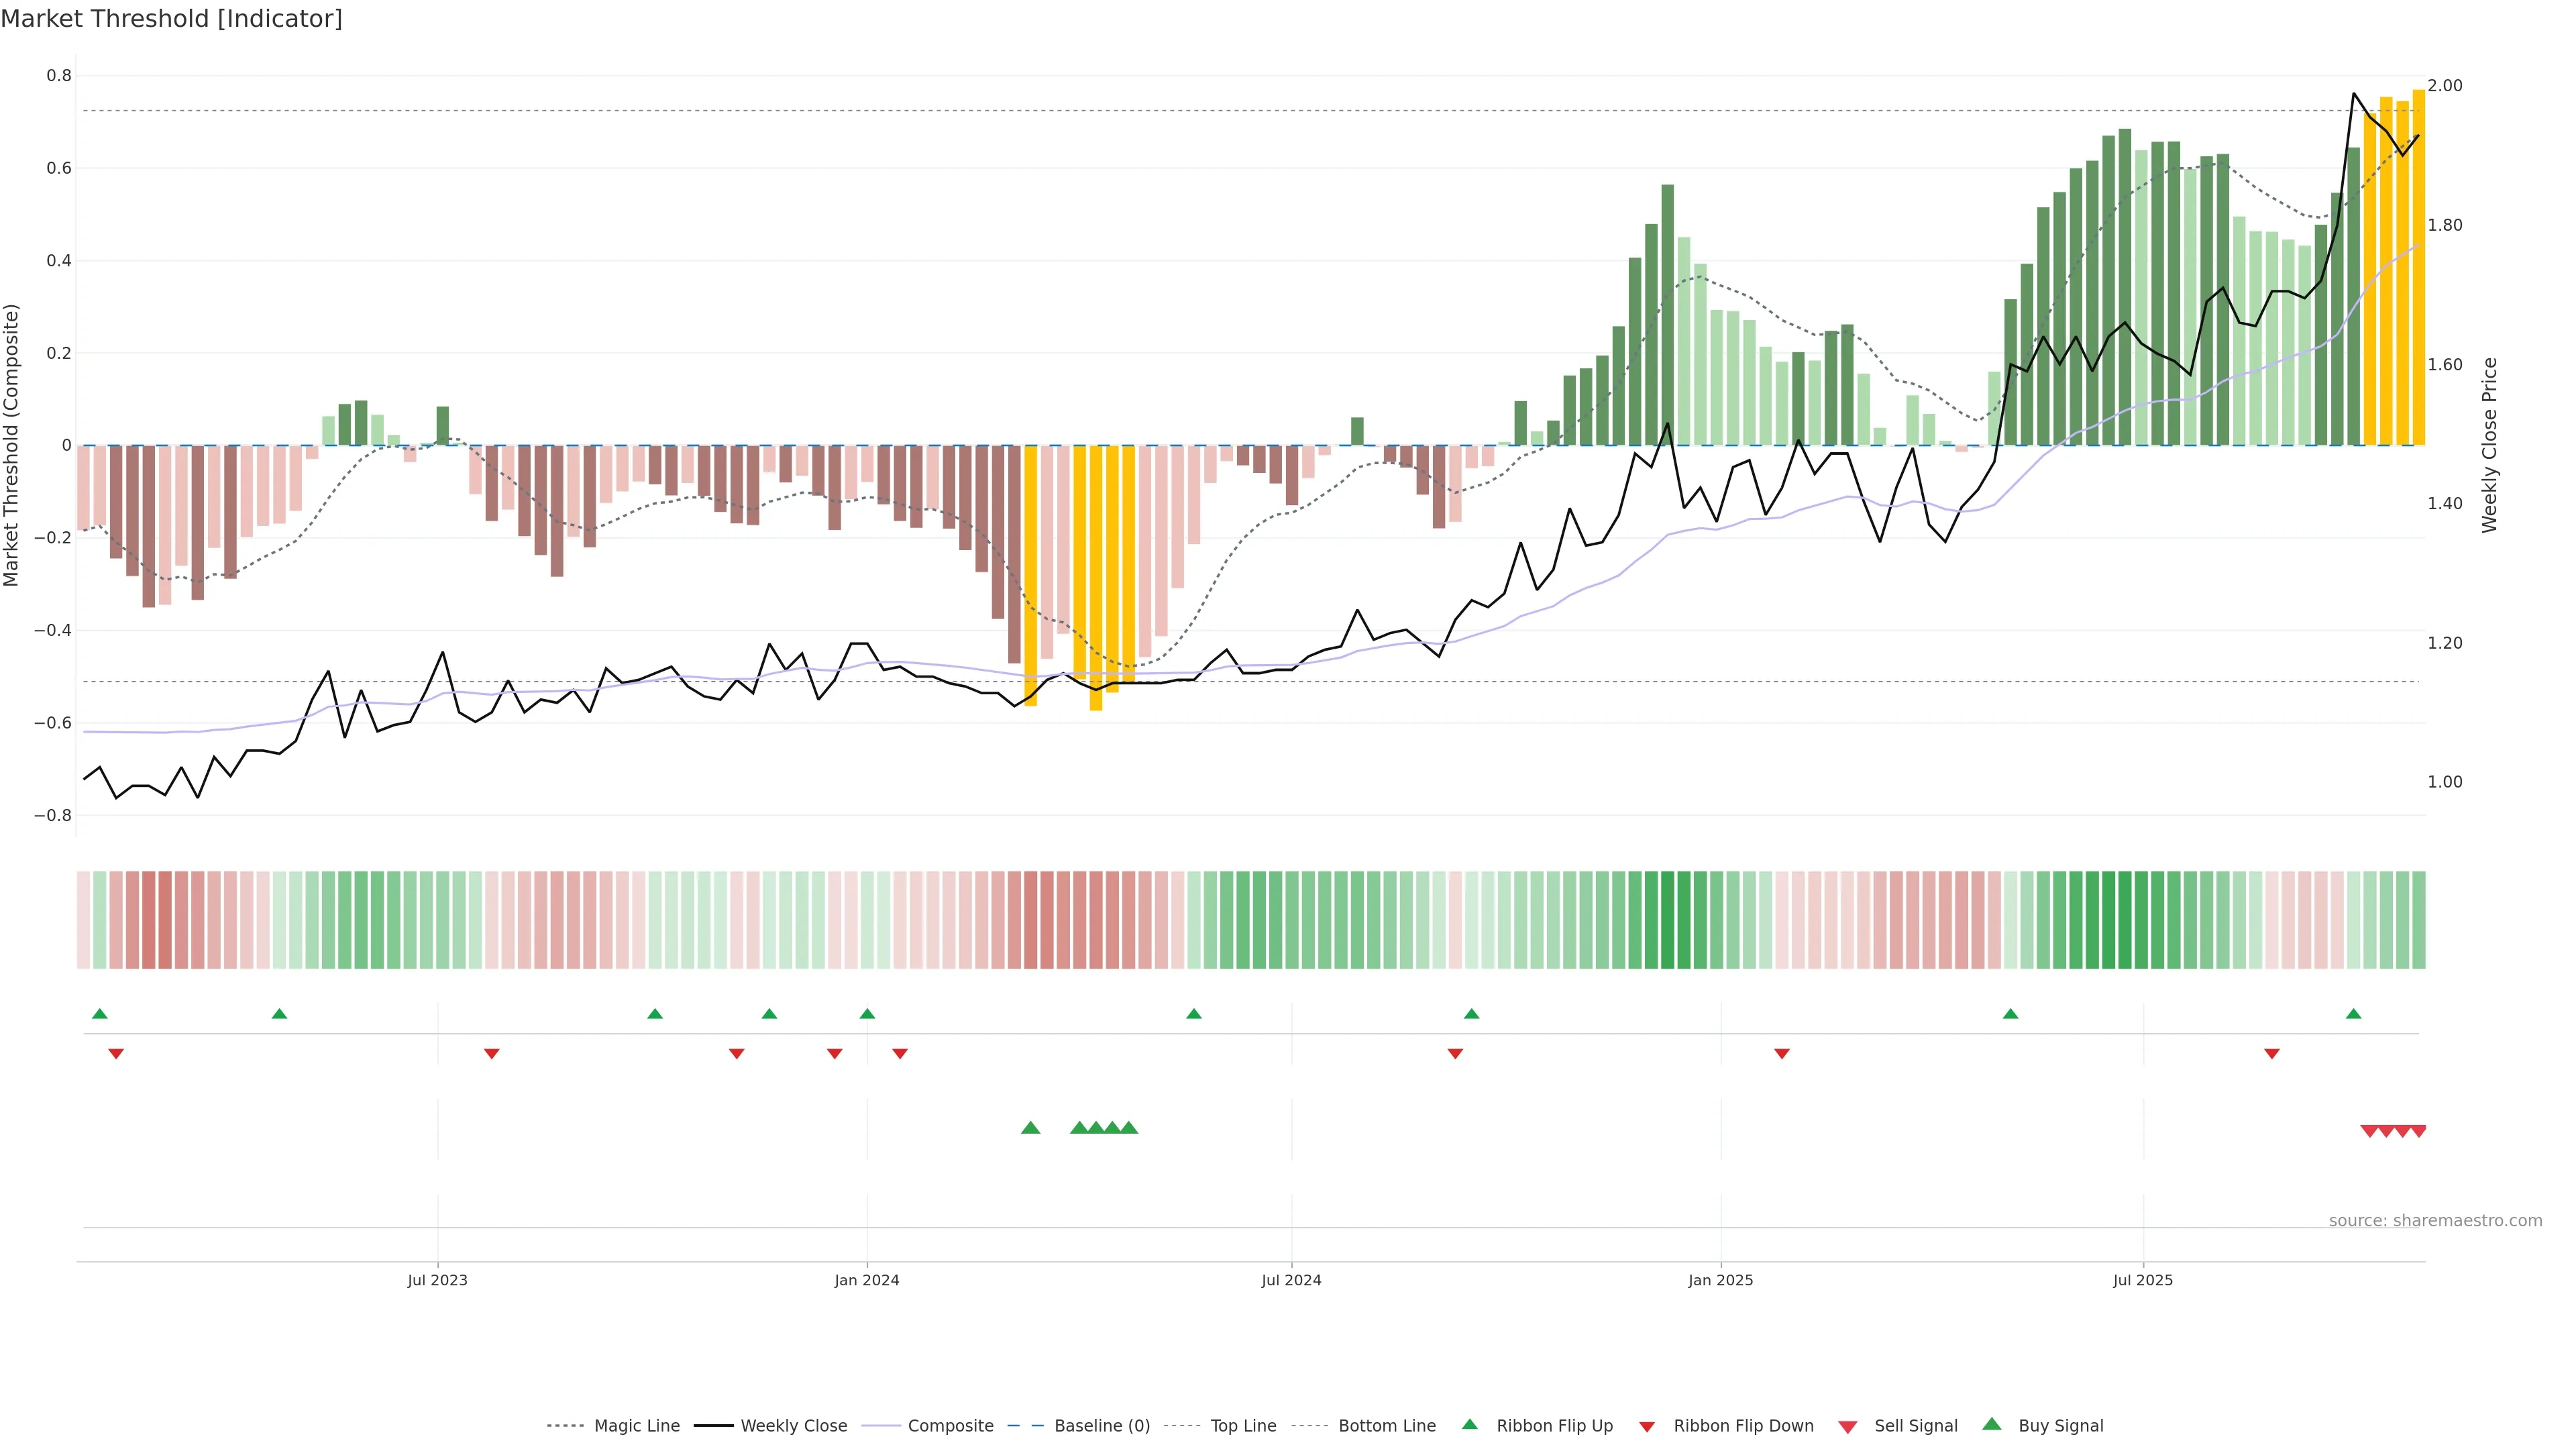2576x1449 pixels.
Task: Click the leftmost Ribbon Flip Up marker
Action: pos(99,1014)
